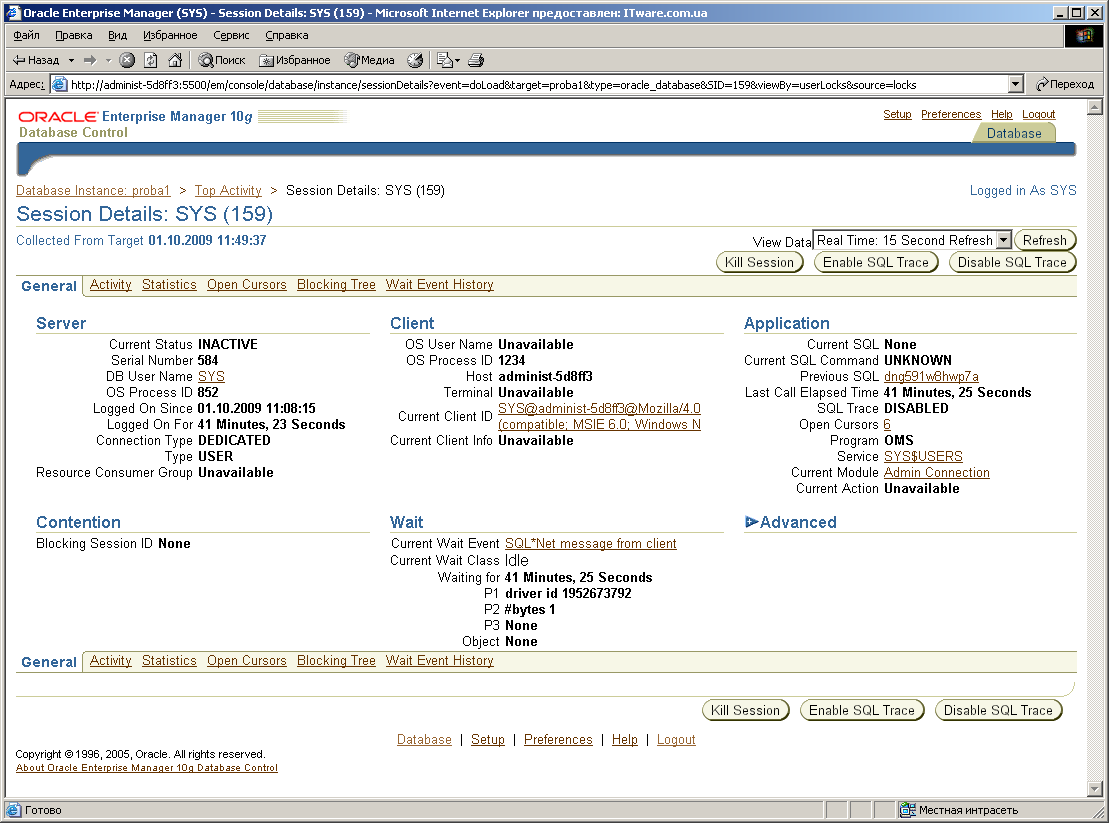1109x823 pixels.
Task: Click the footer Database link
Action: (424, 739)
